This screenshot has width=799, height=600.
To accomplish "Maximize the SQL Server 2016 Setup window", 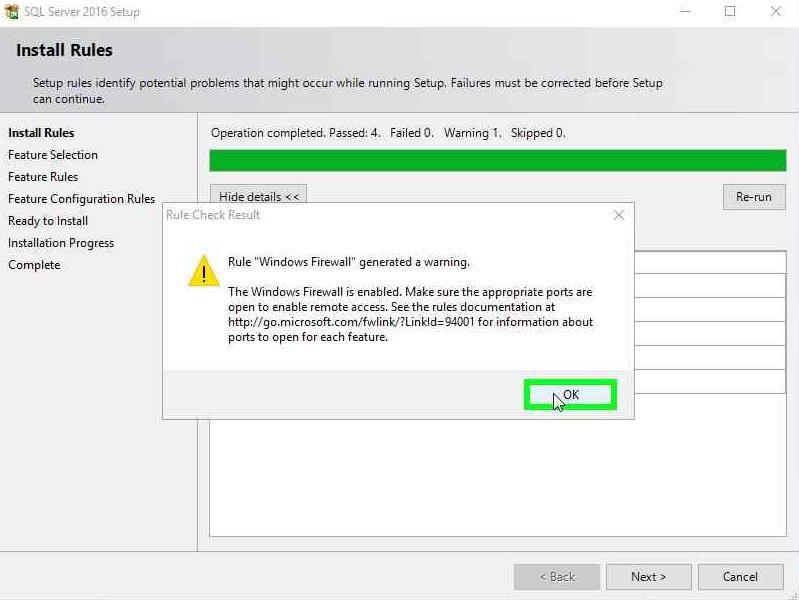I will click(x=730, y=11).
